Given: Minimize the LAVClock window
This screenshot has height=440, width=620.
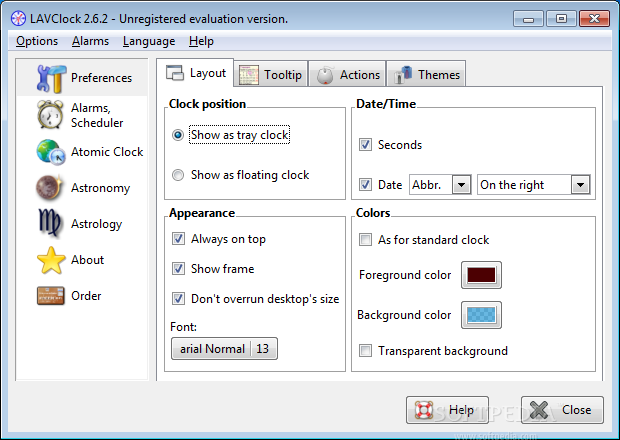Looking at the screenshot, I should click(x=528, y=19).
